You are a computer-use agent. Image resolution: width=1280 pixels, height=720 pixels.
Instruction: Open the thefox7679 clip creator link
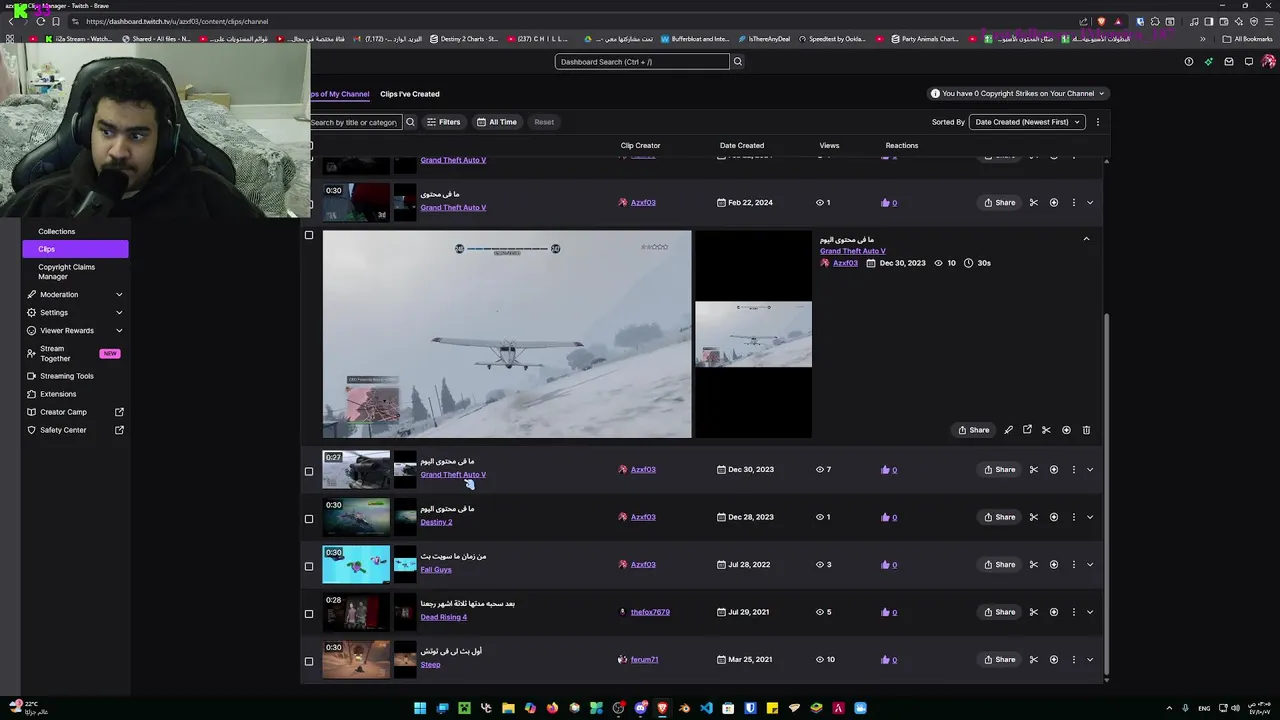[x=650, y=612]
